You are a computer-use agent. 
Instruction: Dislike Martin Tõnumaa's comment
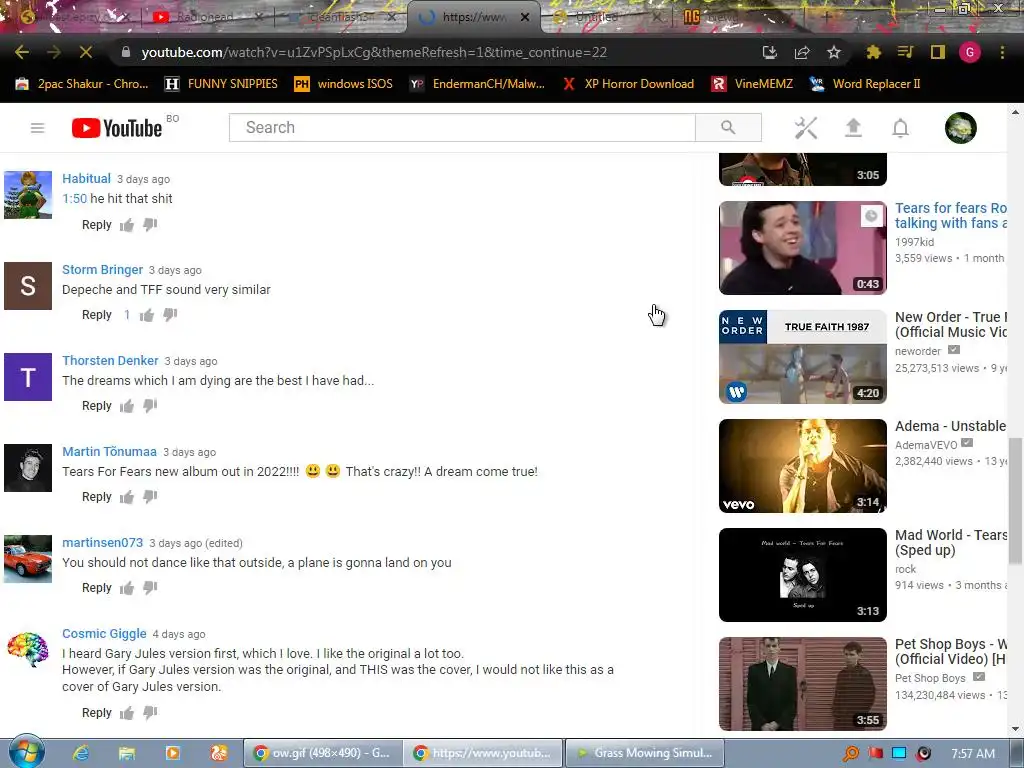(x=150, y=497)
